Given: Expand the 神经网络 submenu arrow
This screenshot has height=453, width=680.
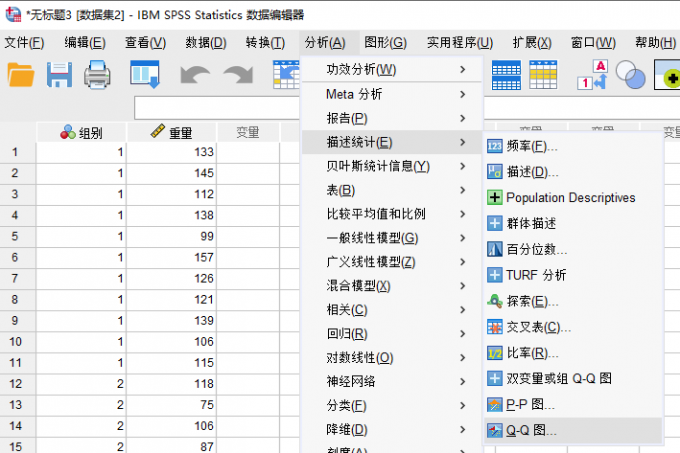Looking at the screenshot, I should pos(463,381).
